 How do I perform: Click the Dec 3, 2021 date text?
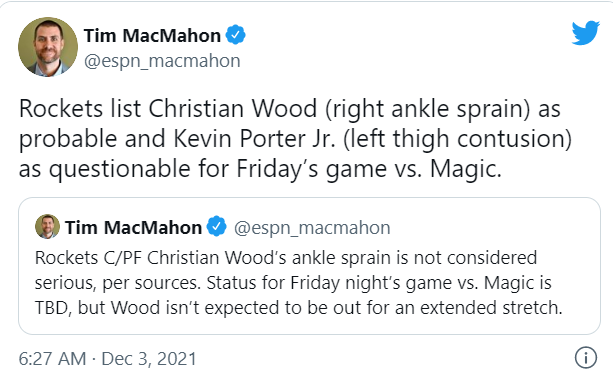(x=149, y=359)
